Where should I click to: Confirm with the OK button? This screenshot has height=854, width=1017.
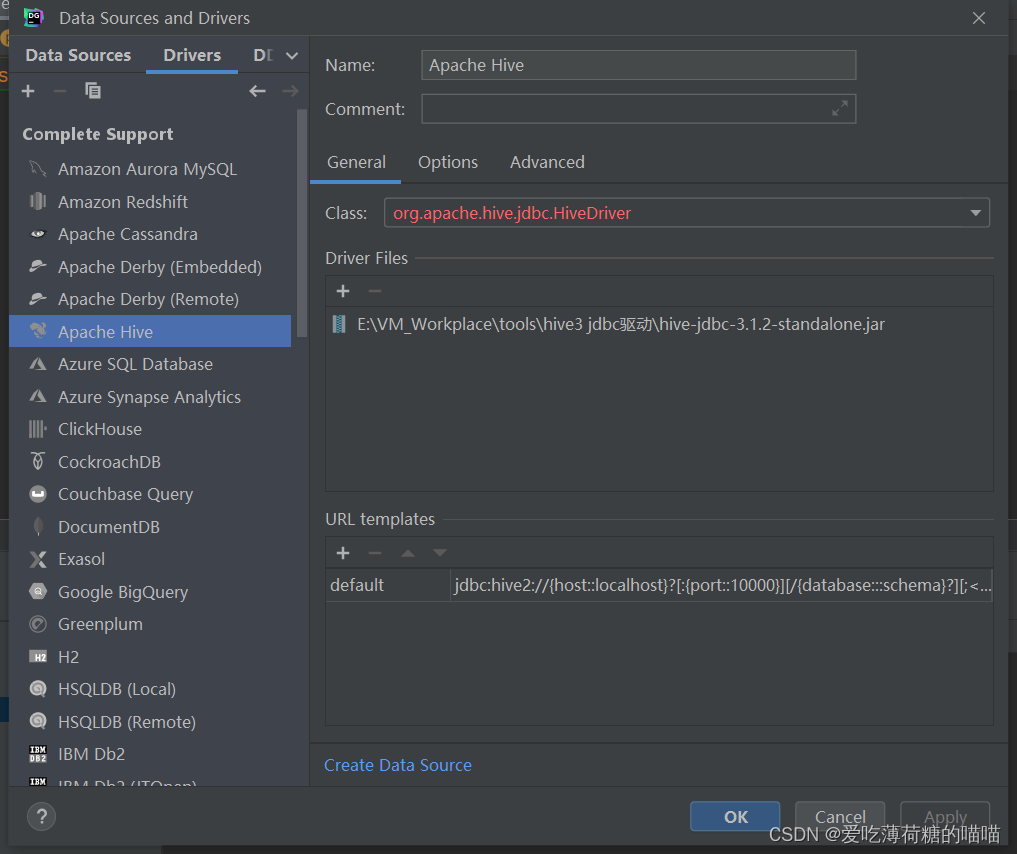[x=735, y=816]
